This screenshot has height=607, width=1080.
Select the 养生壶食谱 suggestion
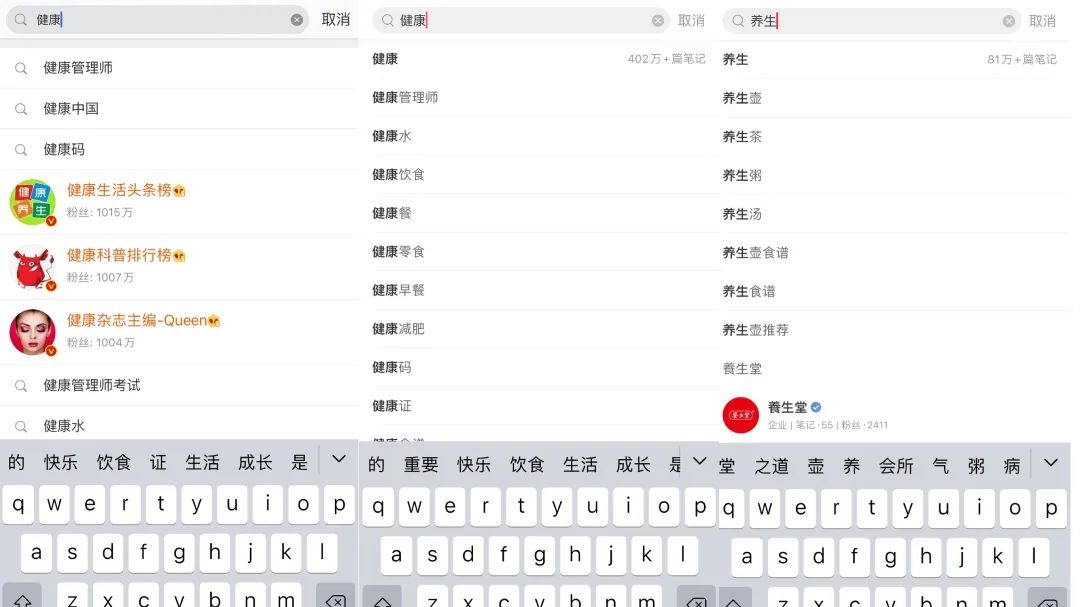click(x=756, y=253)
